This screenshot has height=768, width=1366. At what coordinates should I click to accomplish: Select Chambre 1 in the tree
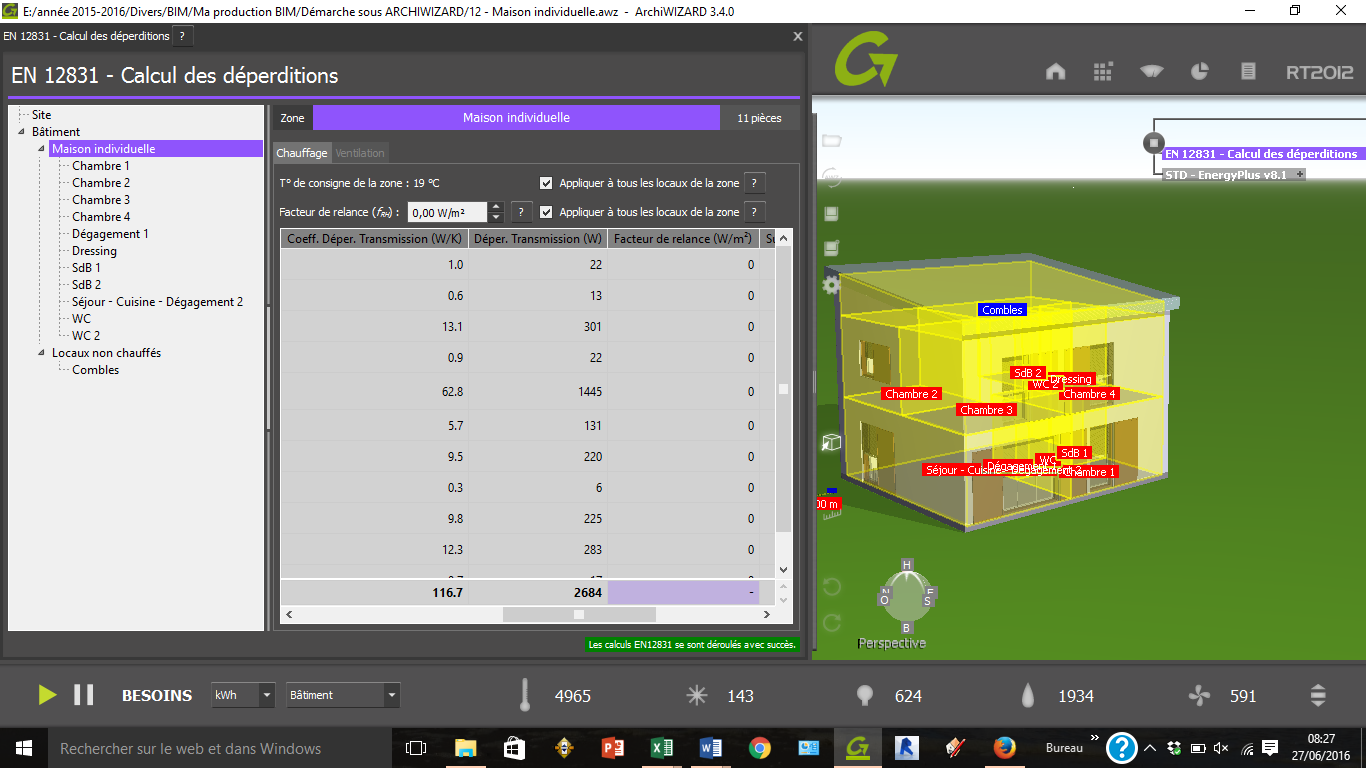[100, 166]
